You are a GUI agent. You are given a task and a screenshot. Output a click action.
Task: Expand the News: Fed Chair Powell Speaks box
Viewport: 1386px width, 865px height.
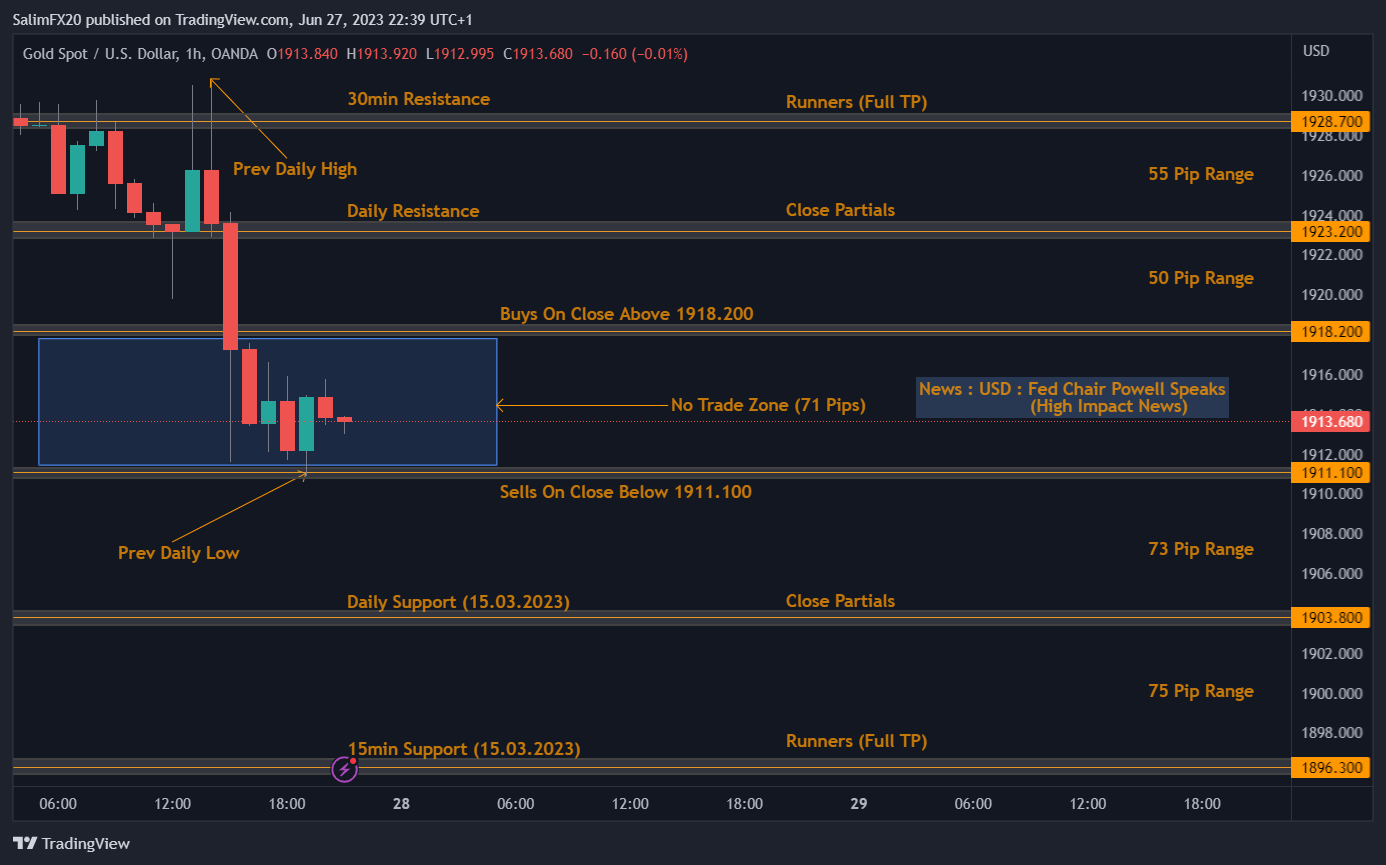pos(1071,397)
